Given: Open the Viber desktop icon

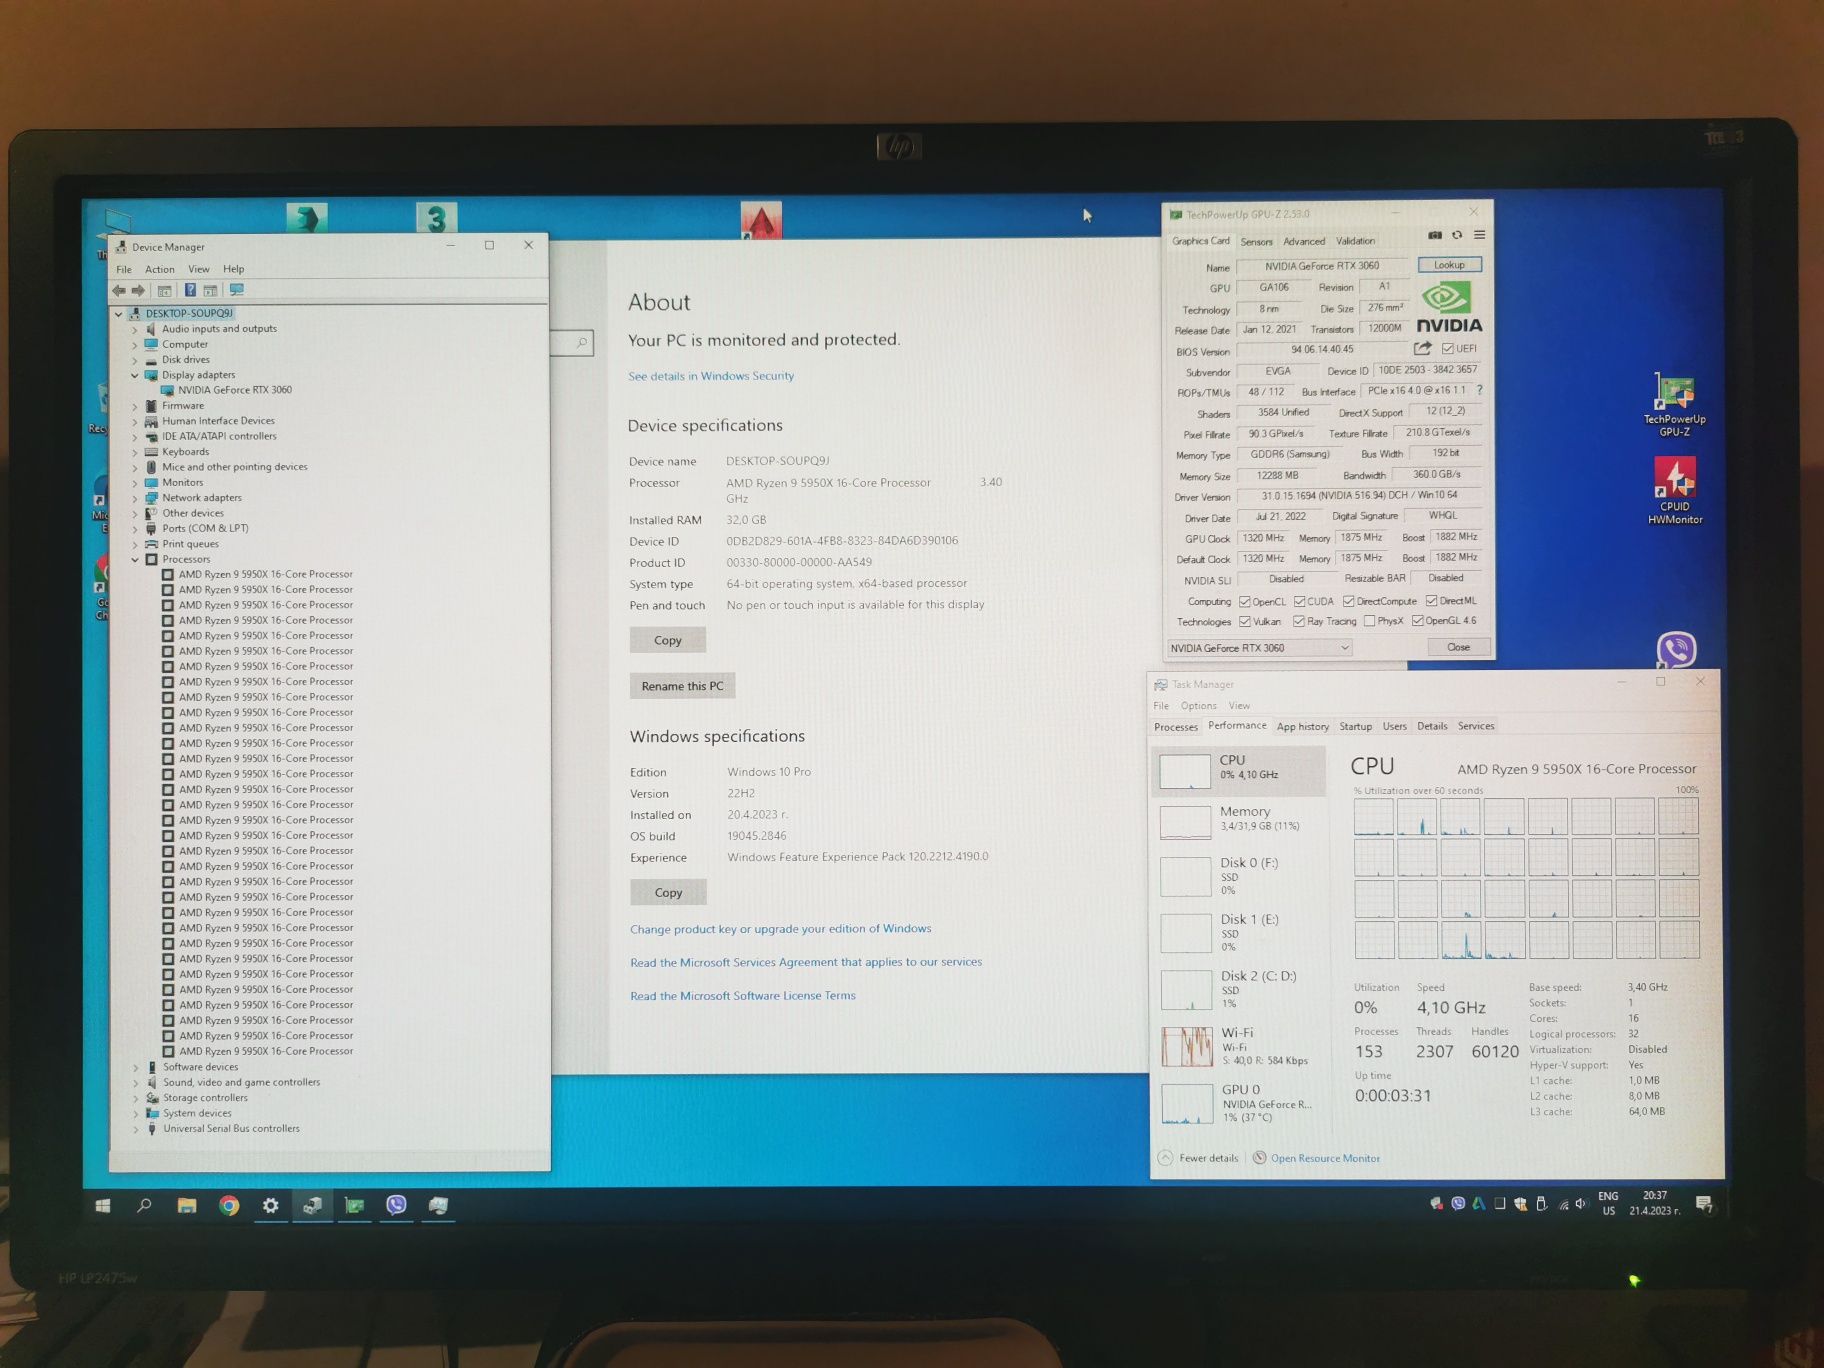Looking at the screenshot, I should [x=1676, y=650].
